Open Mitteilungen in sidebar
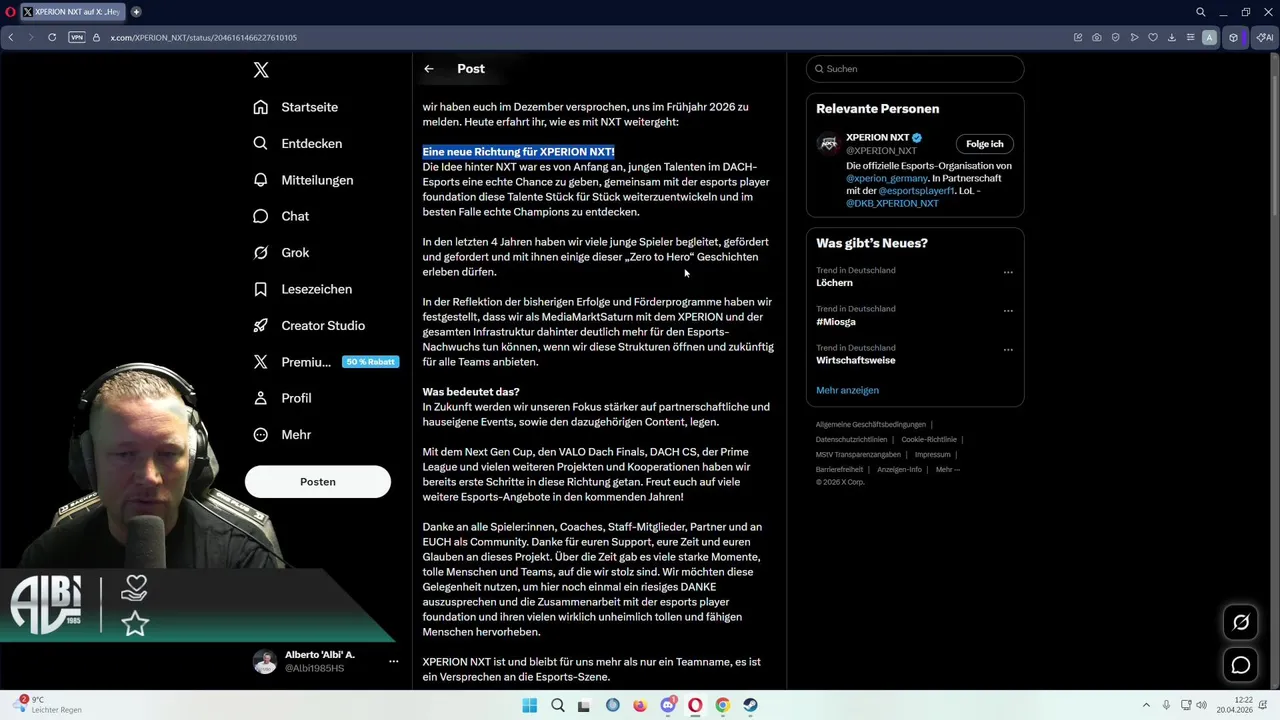The width and height of the screenshot is (1280, 720). [317, 180]
